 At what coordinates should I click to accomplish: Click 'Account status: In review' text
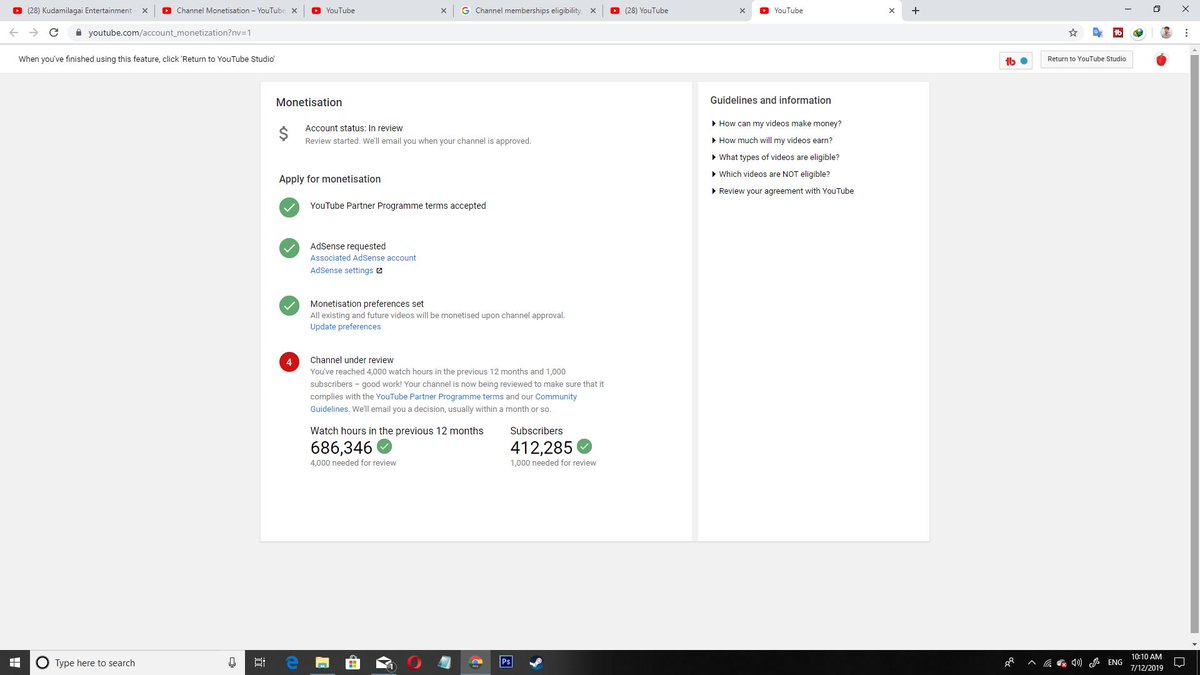pos(354,128)
